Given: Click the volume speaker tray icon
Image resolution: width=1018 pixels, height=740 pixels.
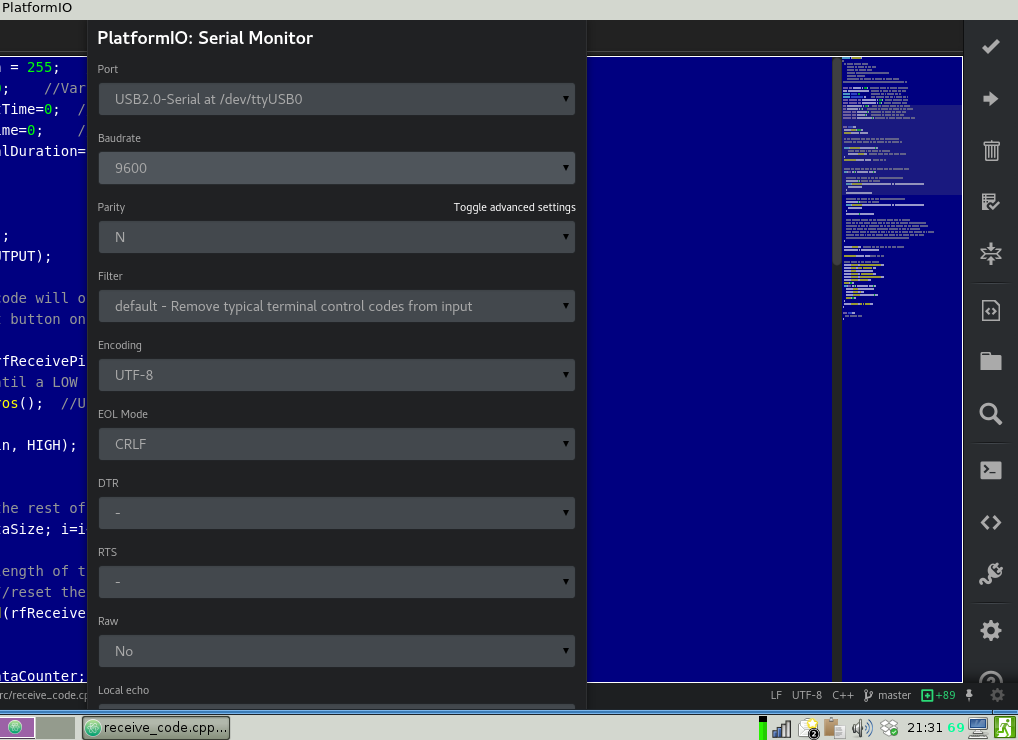Looking at the screenshot, I should pos(862,728).
